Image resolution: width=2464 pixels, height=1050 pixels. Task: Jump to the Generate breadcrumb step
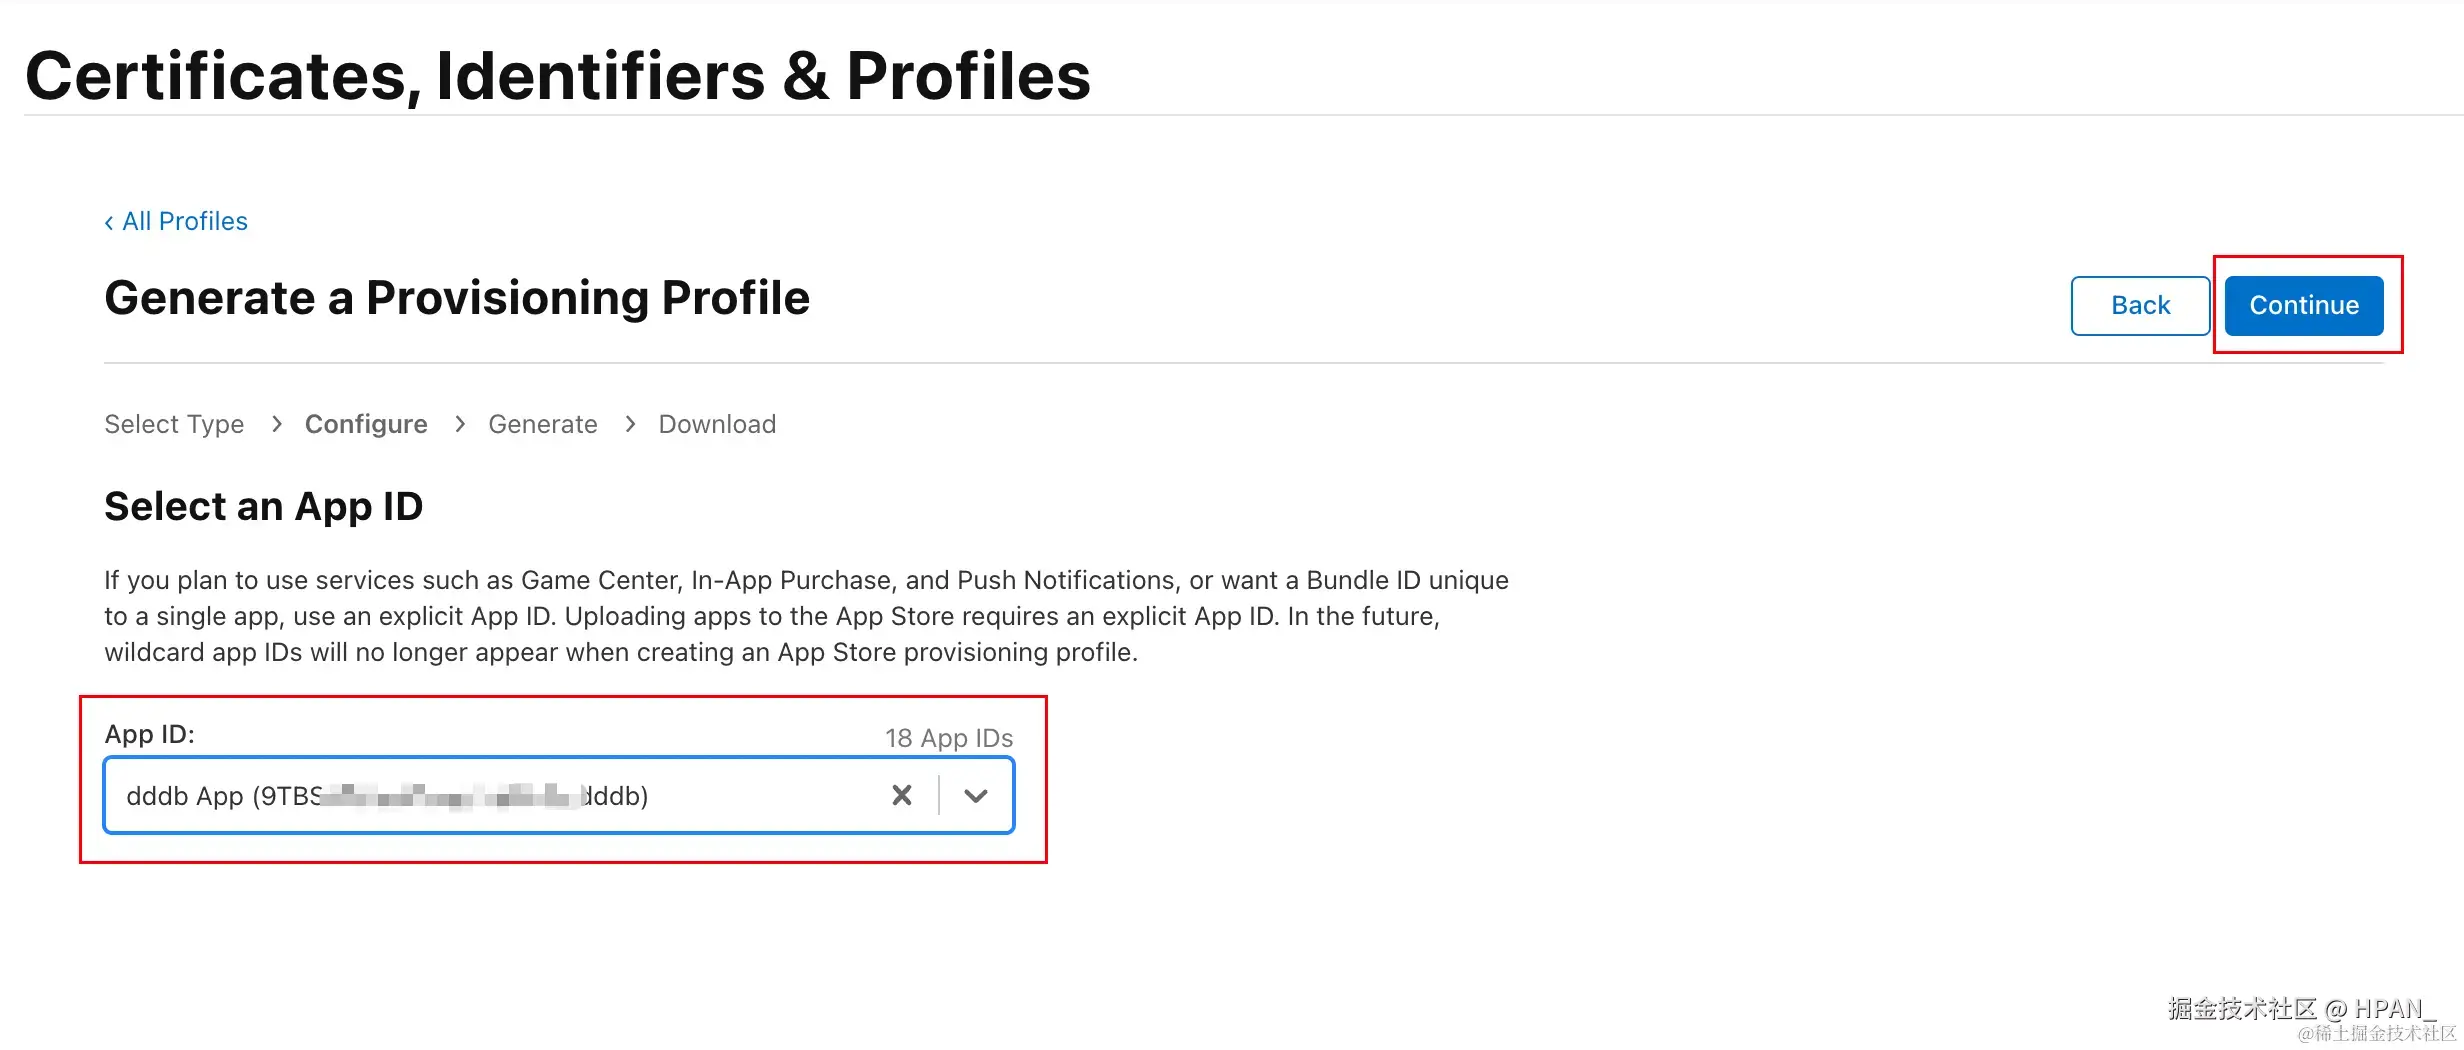pos(542,424)
